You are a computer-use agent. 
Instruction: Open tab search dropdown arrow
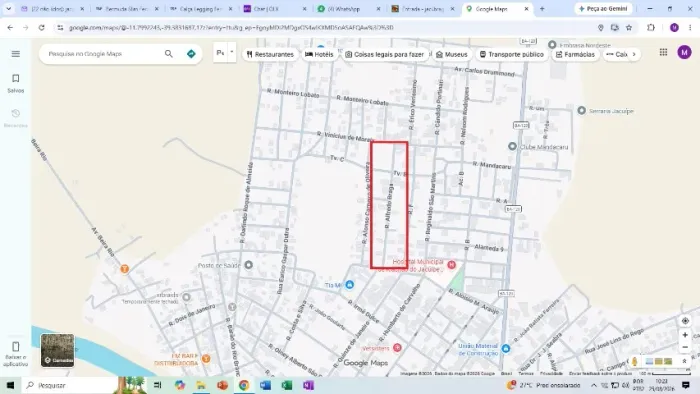click(x=8, y=9)
